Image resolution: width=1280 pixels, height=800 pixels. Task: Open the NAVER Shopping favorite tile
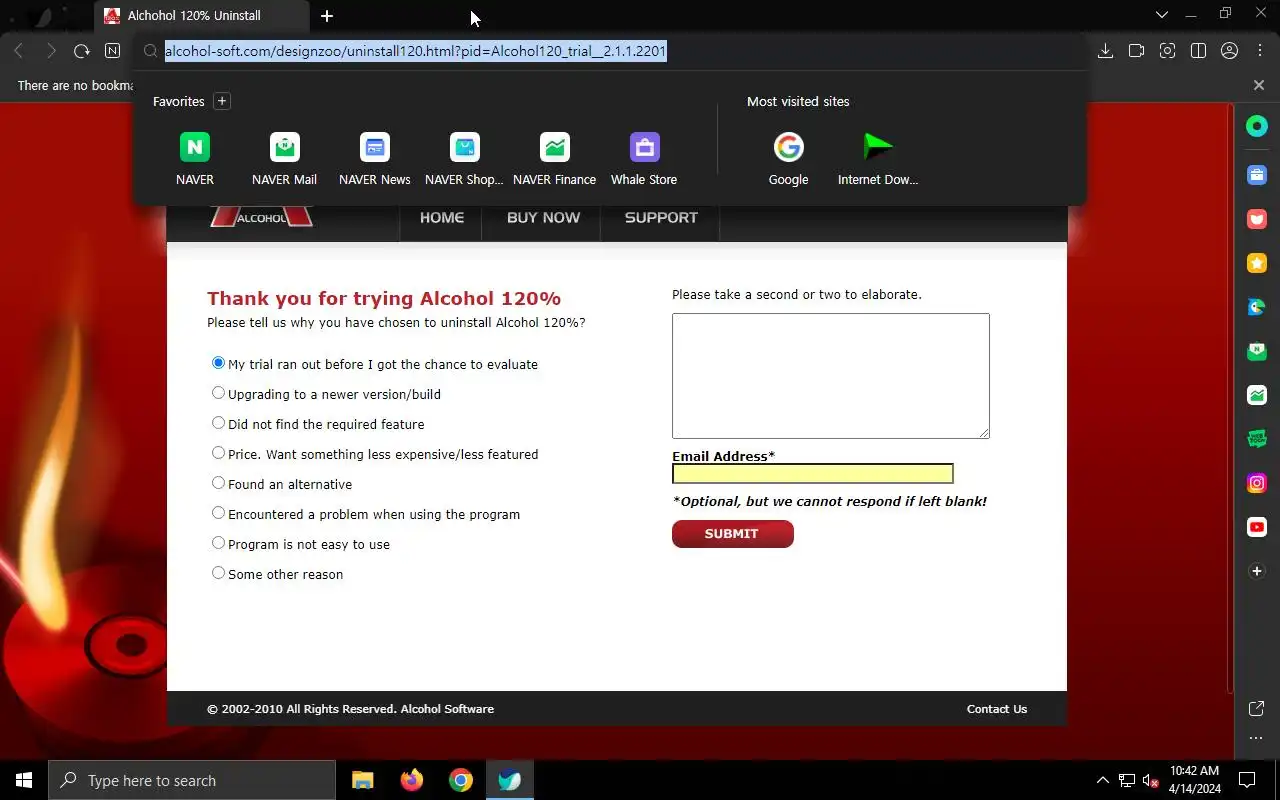coord(464,159)
